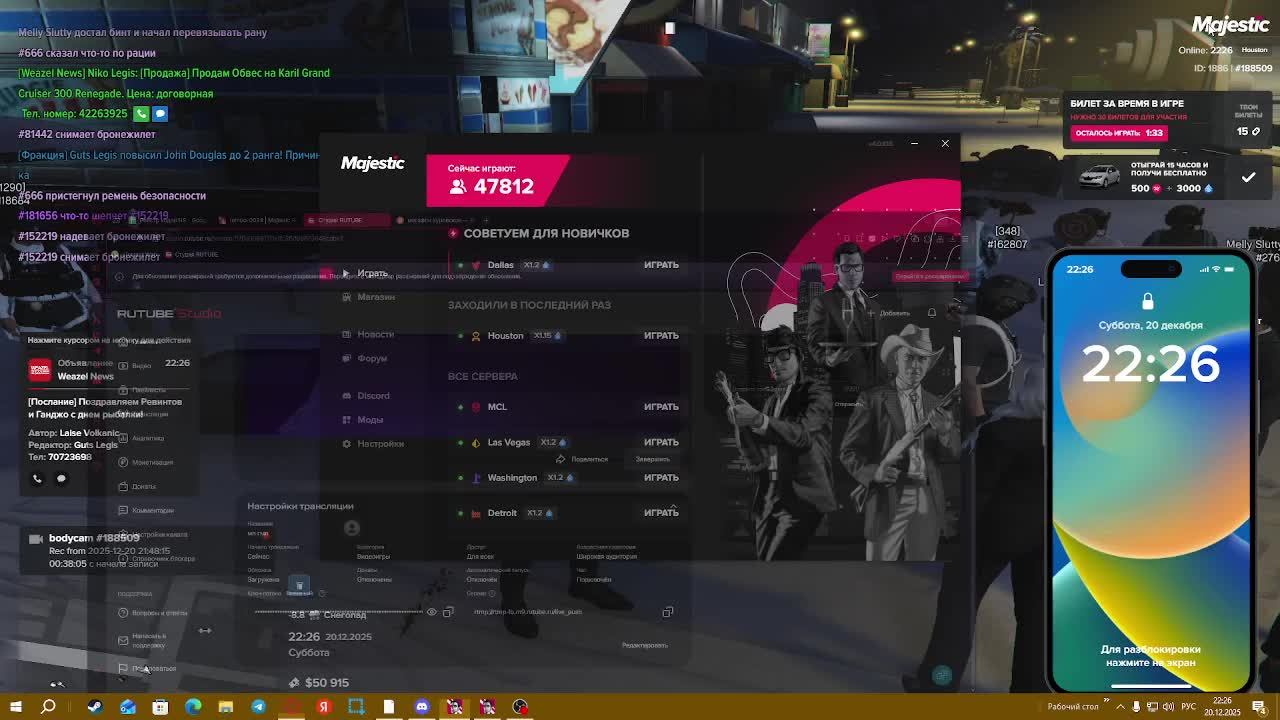Expand the hidden system tray icons
The image size is (1280, 720).
[1121, 707]
